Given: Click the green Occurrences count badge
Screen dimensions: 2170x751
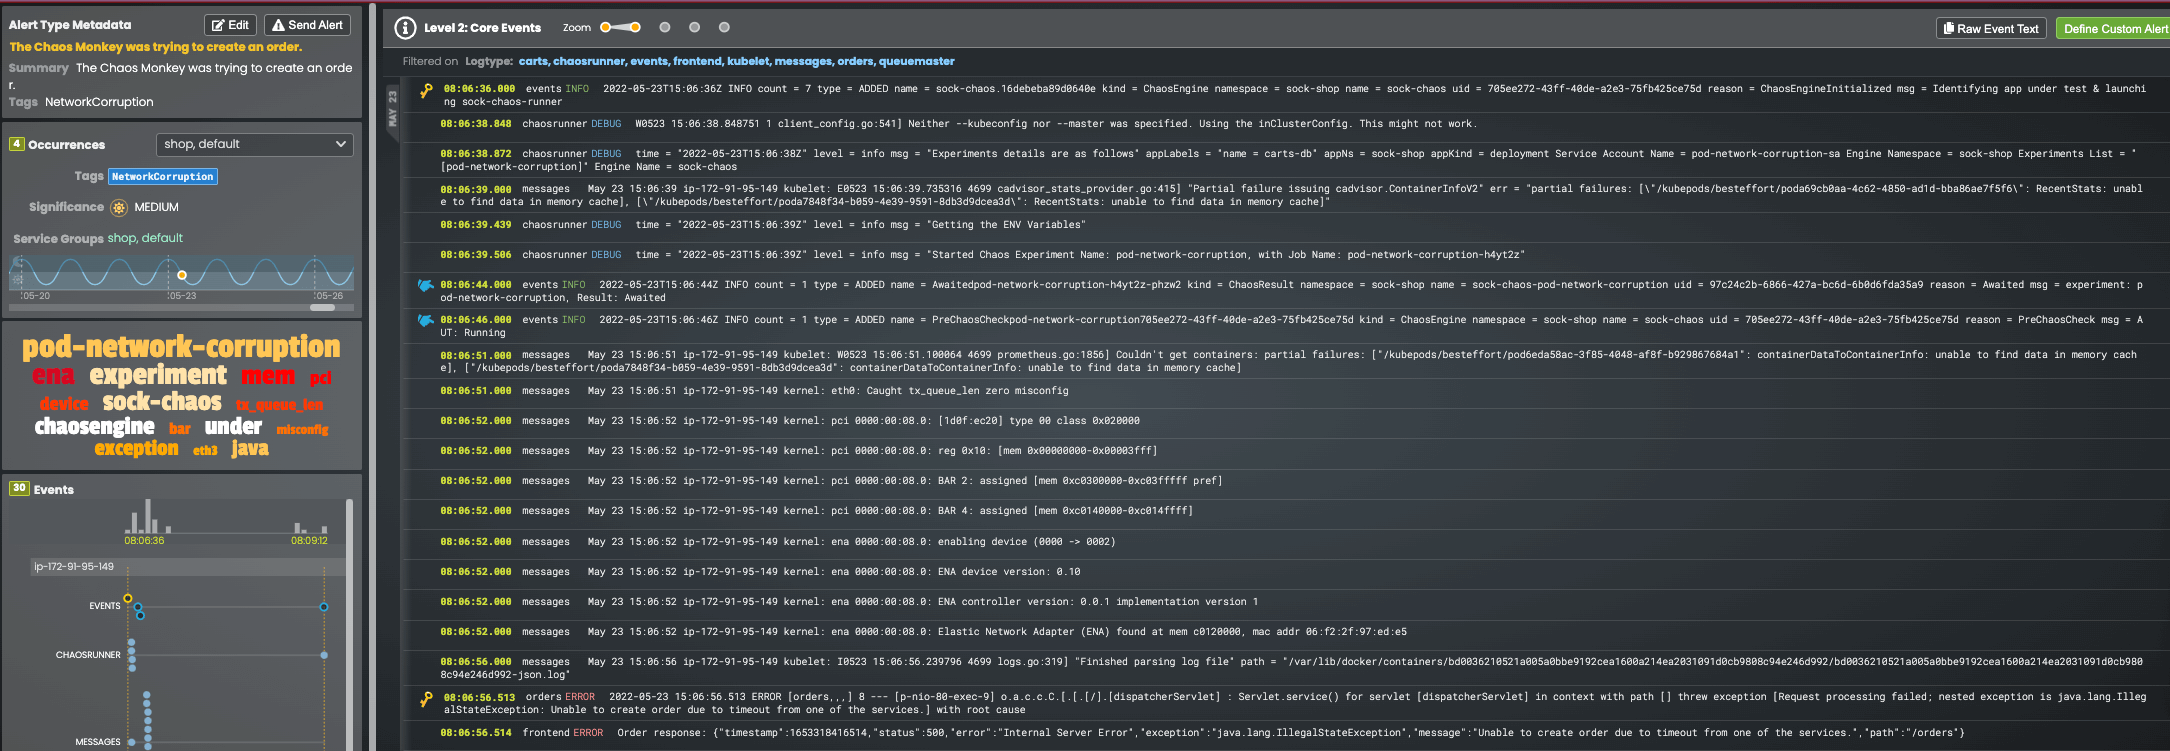Looking at the screenshot, I should 16,144.
